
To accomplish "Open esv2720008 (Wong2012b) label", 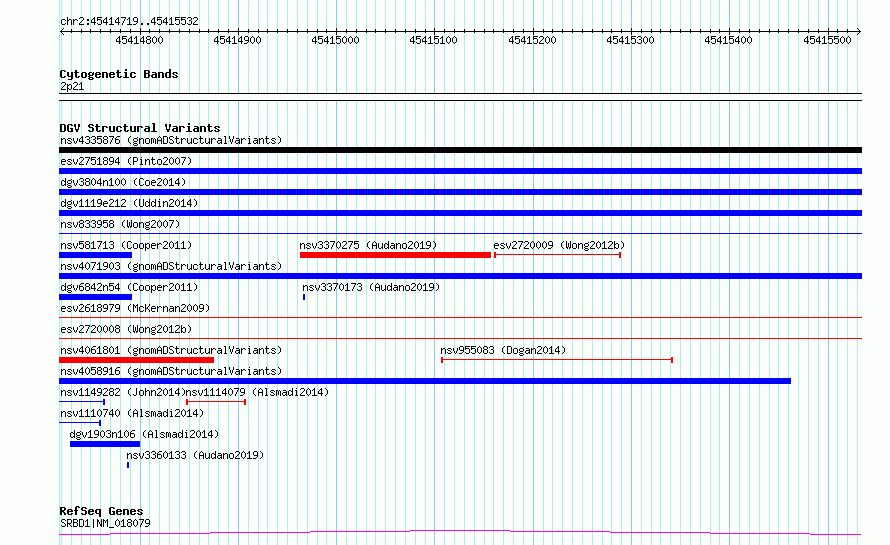I will point(126,329).
